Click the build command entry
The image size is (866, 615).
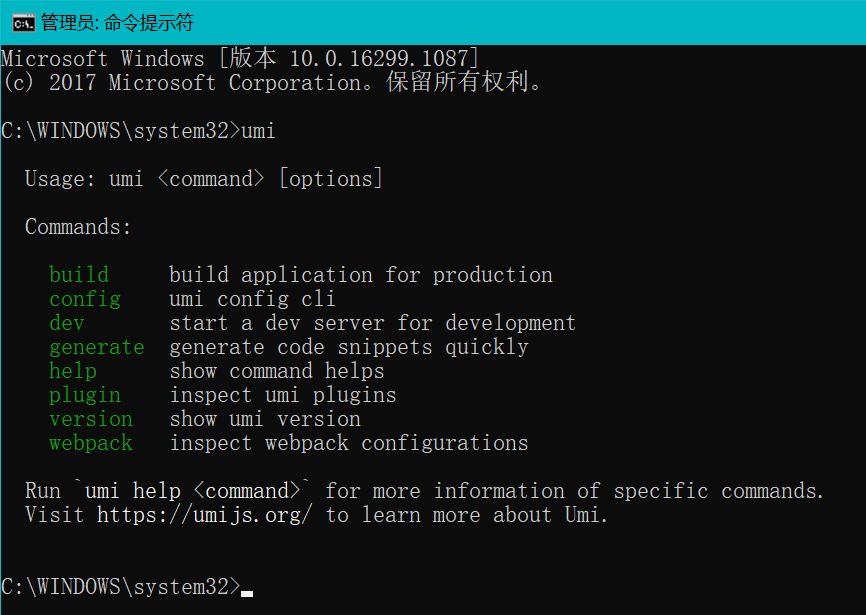pos(79,274)
